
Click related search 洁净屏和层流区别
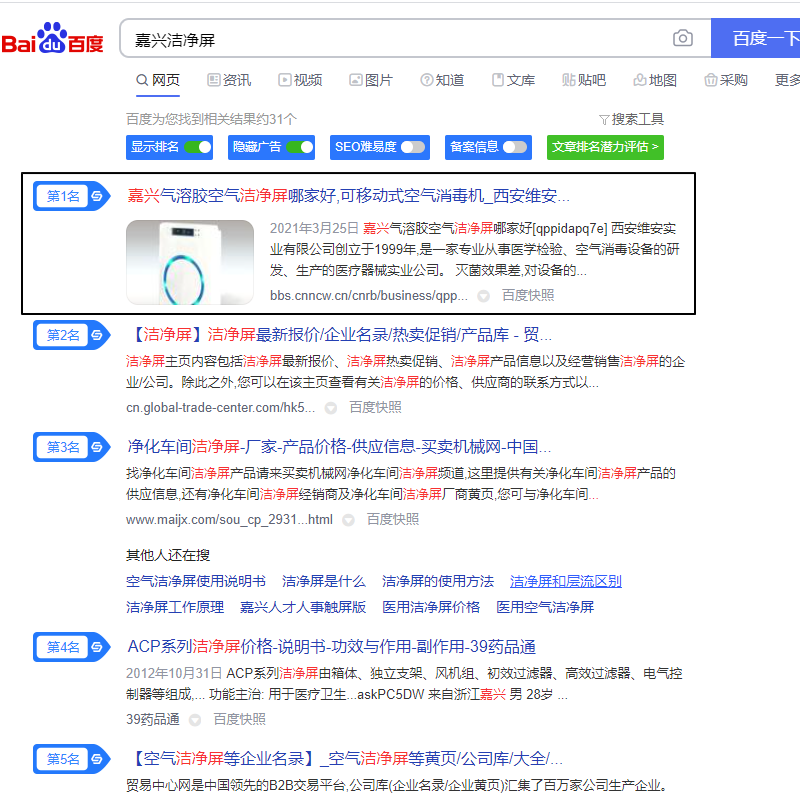pyautogui.click(x=566, y=581)
